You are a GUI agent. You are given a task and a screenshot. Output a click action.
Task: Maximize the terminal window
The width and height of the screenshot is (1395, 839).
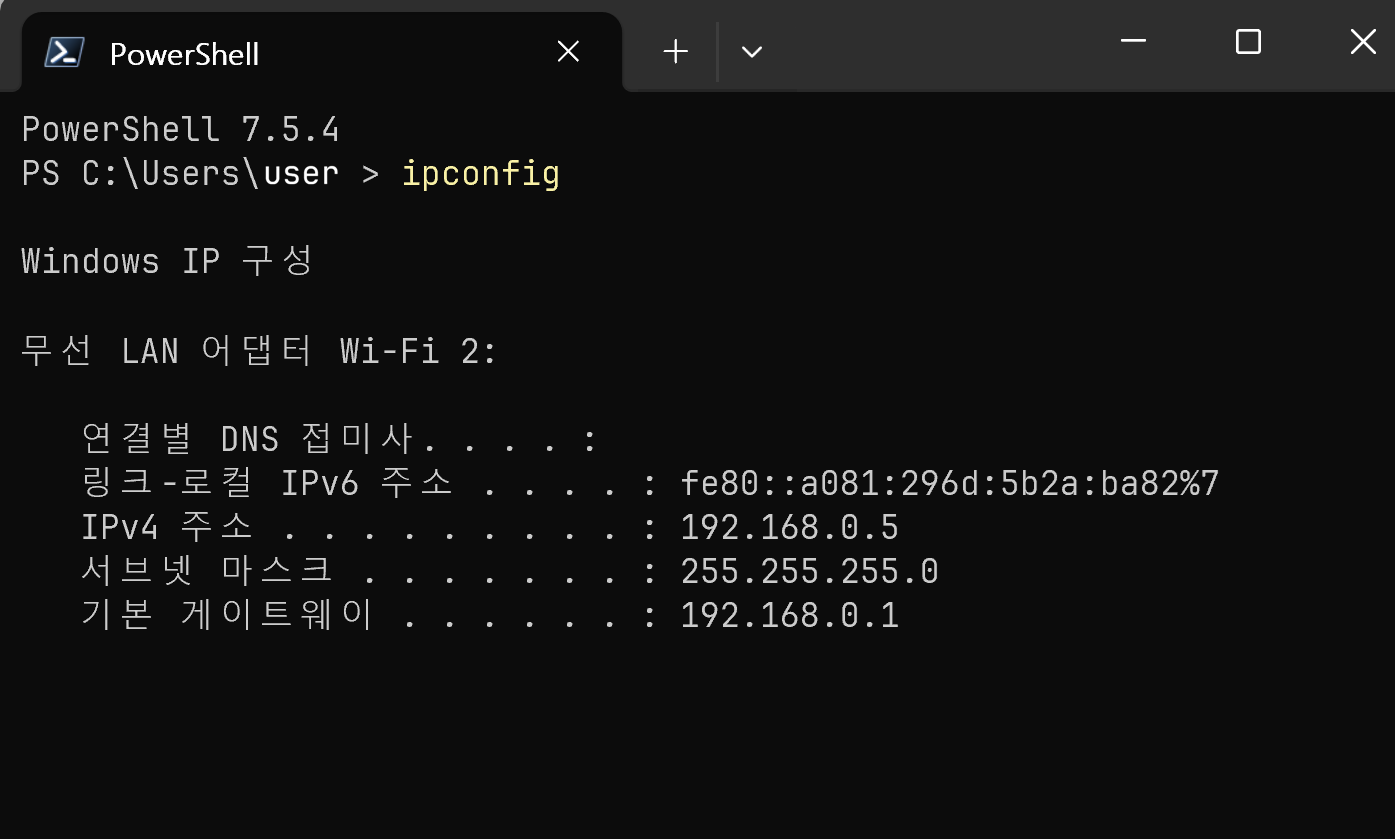coord(1248,42)
